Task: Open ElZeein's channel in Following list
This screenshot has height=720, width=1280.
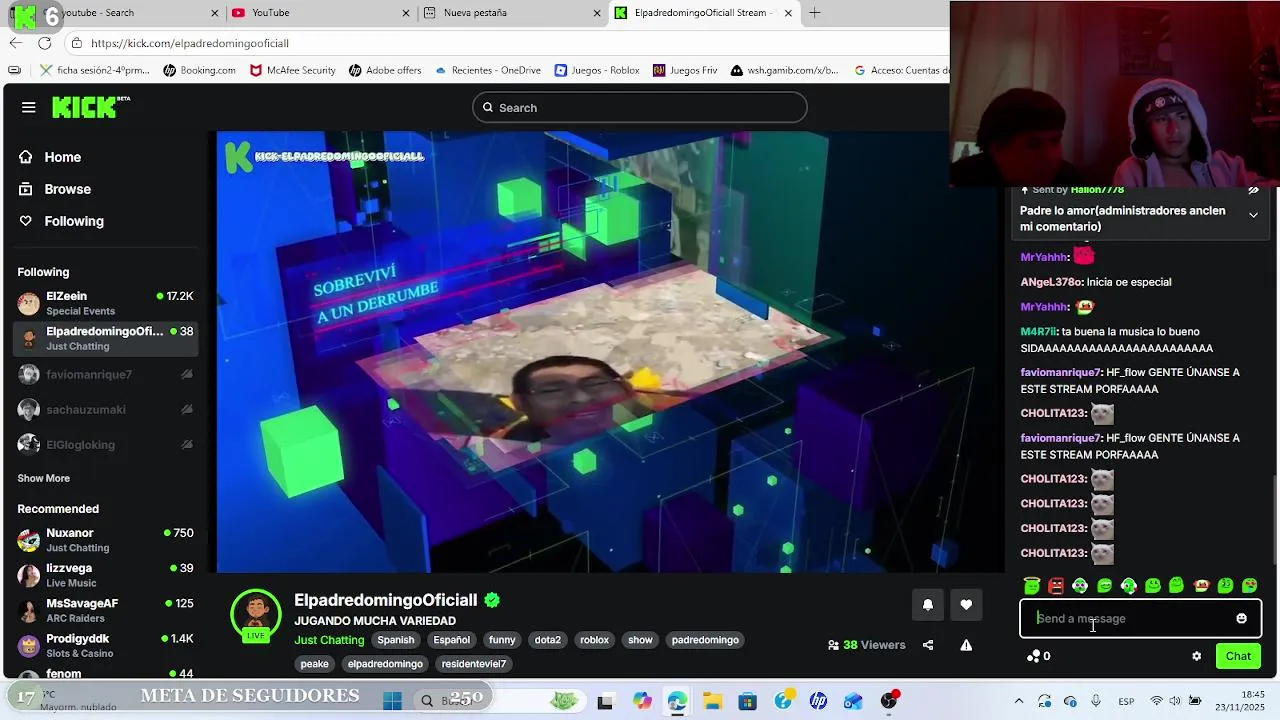Action: click(106, 303)
